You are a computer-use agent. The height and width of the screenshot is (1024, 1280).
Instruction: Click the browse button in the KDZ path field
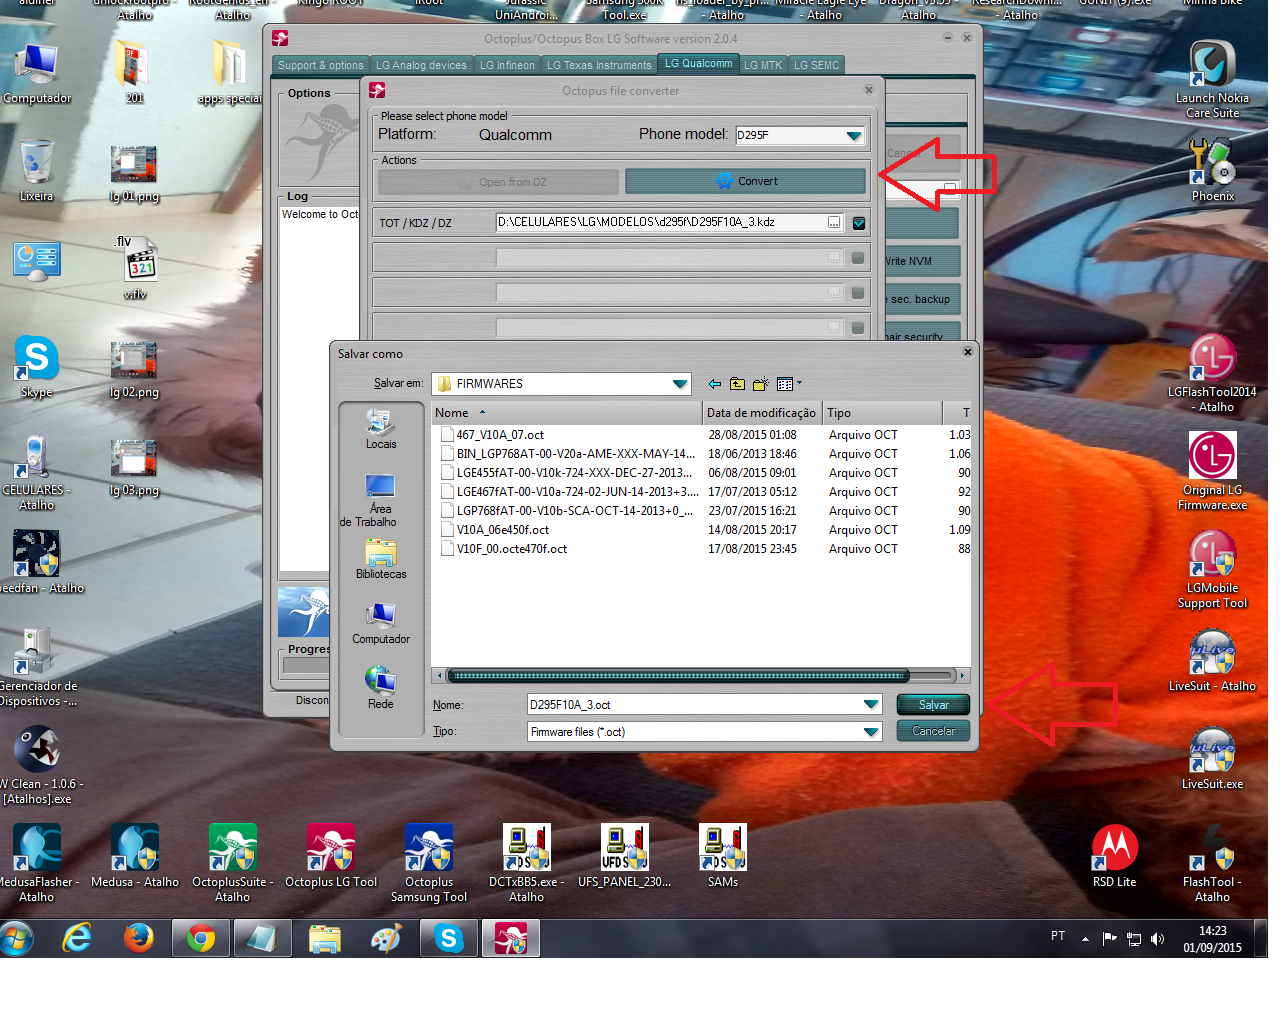[x=834, y=223]
